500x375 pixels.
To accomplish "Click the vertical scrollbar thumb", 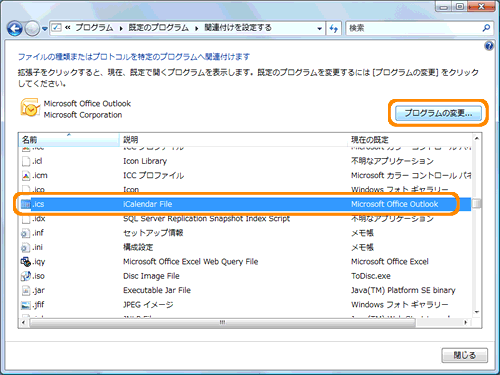I will [477, 203].
